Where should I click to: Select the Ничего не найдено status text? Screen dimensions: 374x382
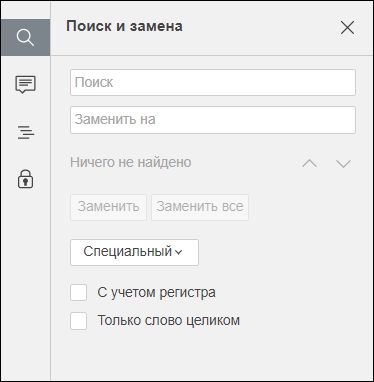(x=131, y=162)
